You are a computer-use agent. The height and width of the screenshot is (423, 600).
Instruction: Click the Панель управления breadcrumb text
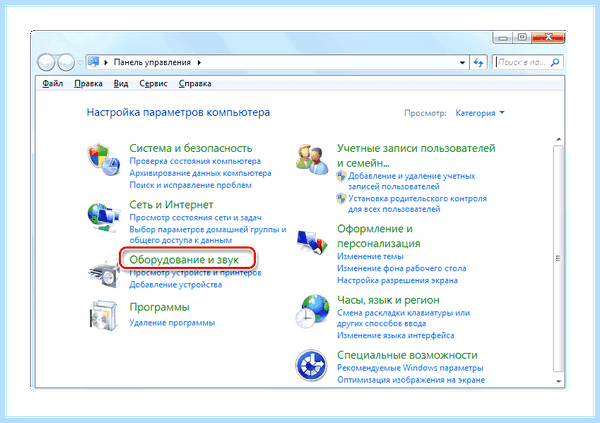point(152,62)
